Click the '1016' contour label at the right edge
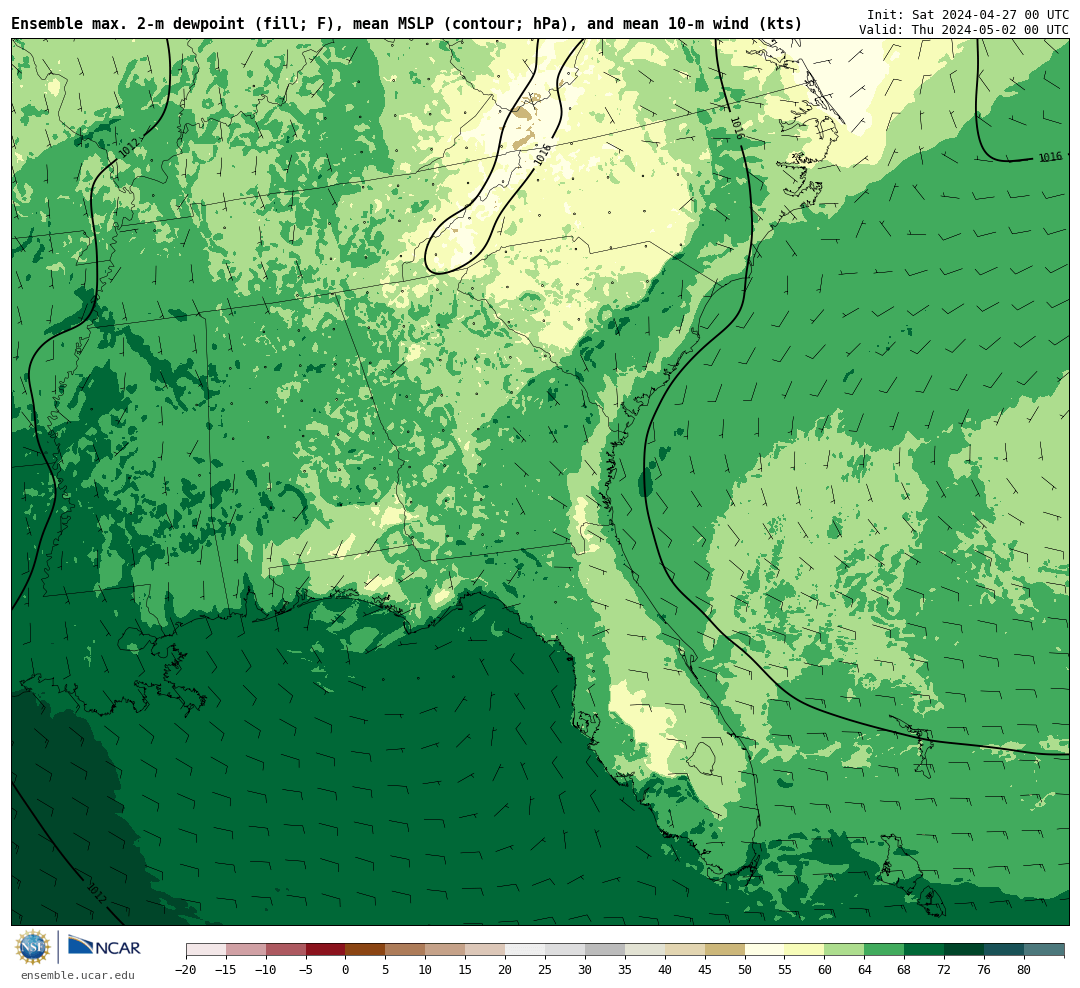 (x=1050, y=157)
